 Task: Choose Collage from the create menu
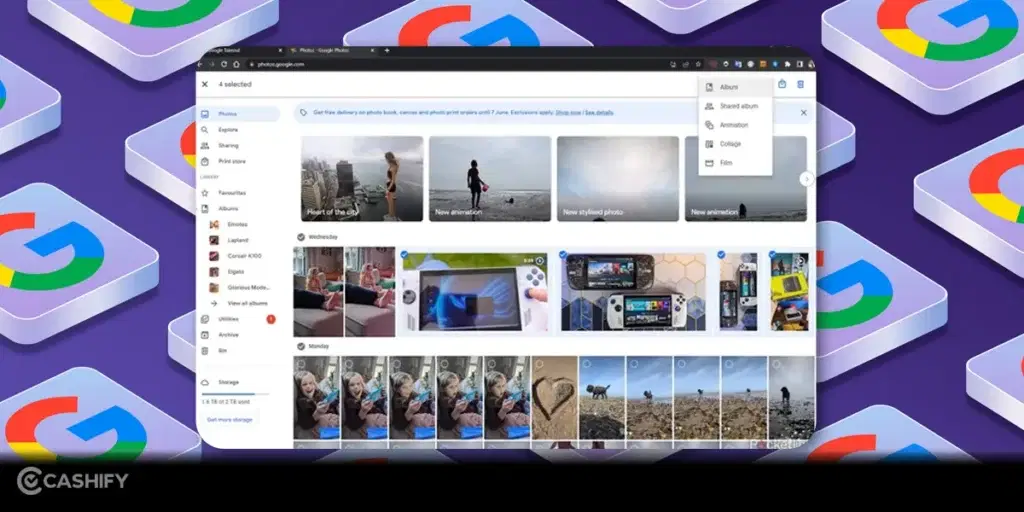tap(735, 144)
